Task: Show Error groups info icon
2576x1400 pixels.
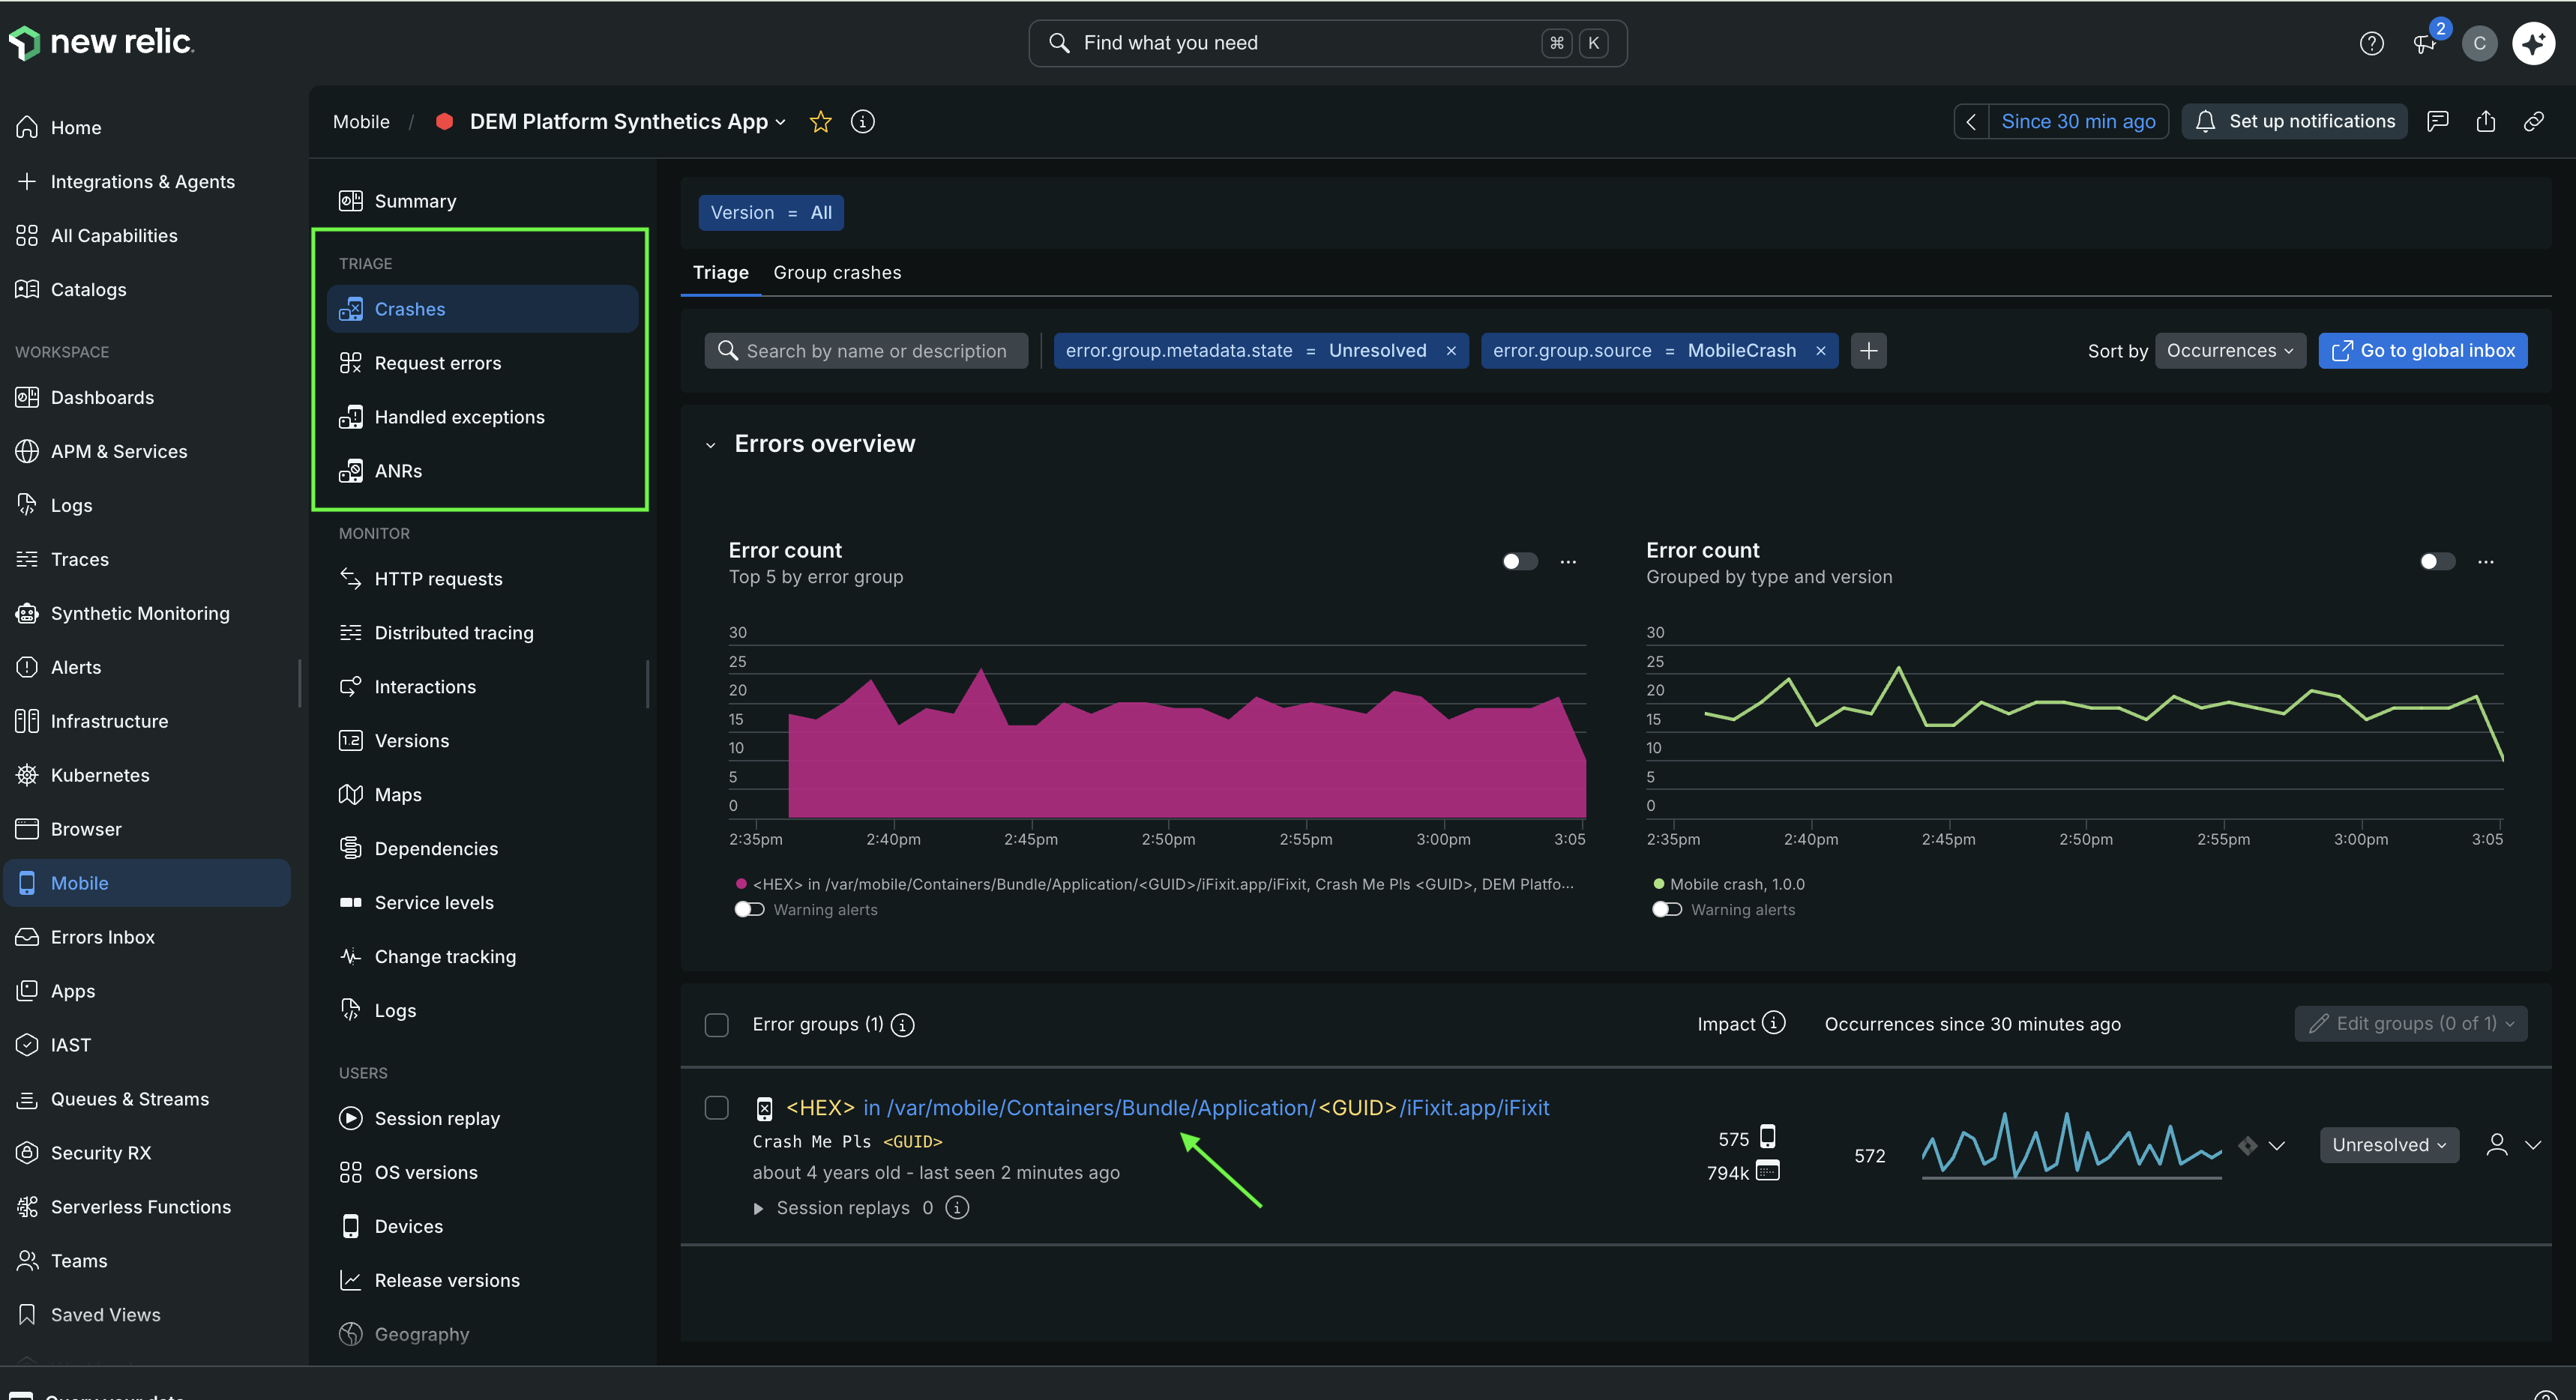Action: point(902,1025)
